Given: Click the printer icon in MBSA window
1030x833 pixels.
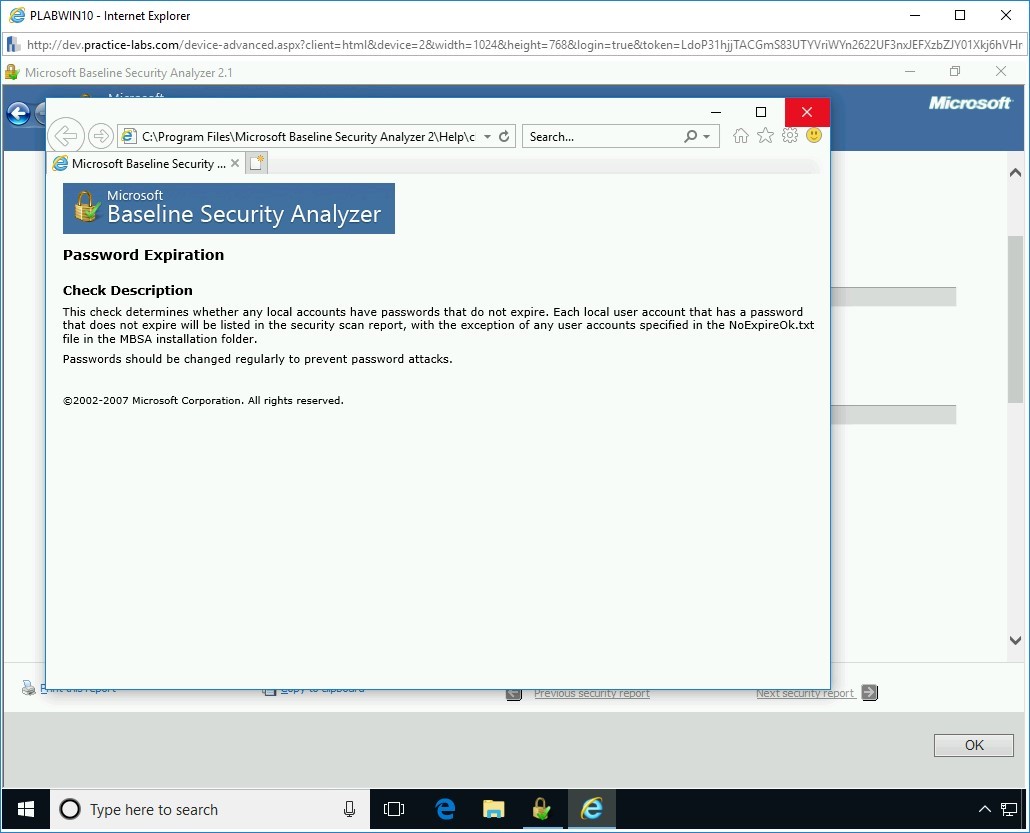Looking at the screenshot, I should click(x=29, y=688).
